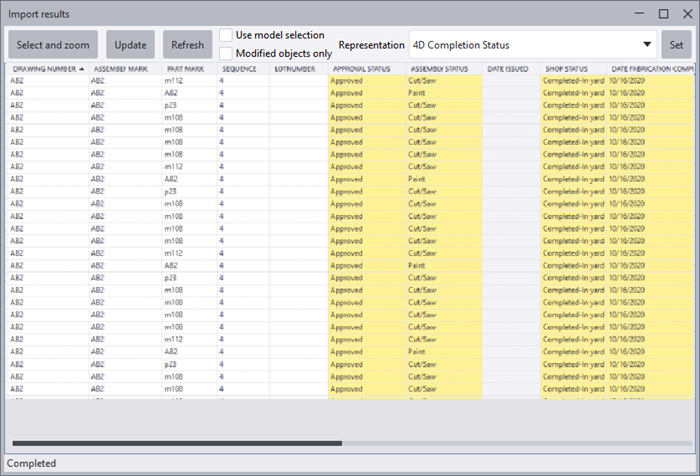Click the Sequence column header
The height and width of the screenshot is (476, 700).
pyautogui.click(x=238, y=69)
